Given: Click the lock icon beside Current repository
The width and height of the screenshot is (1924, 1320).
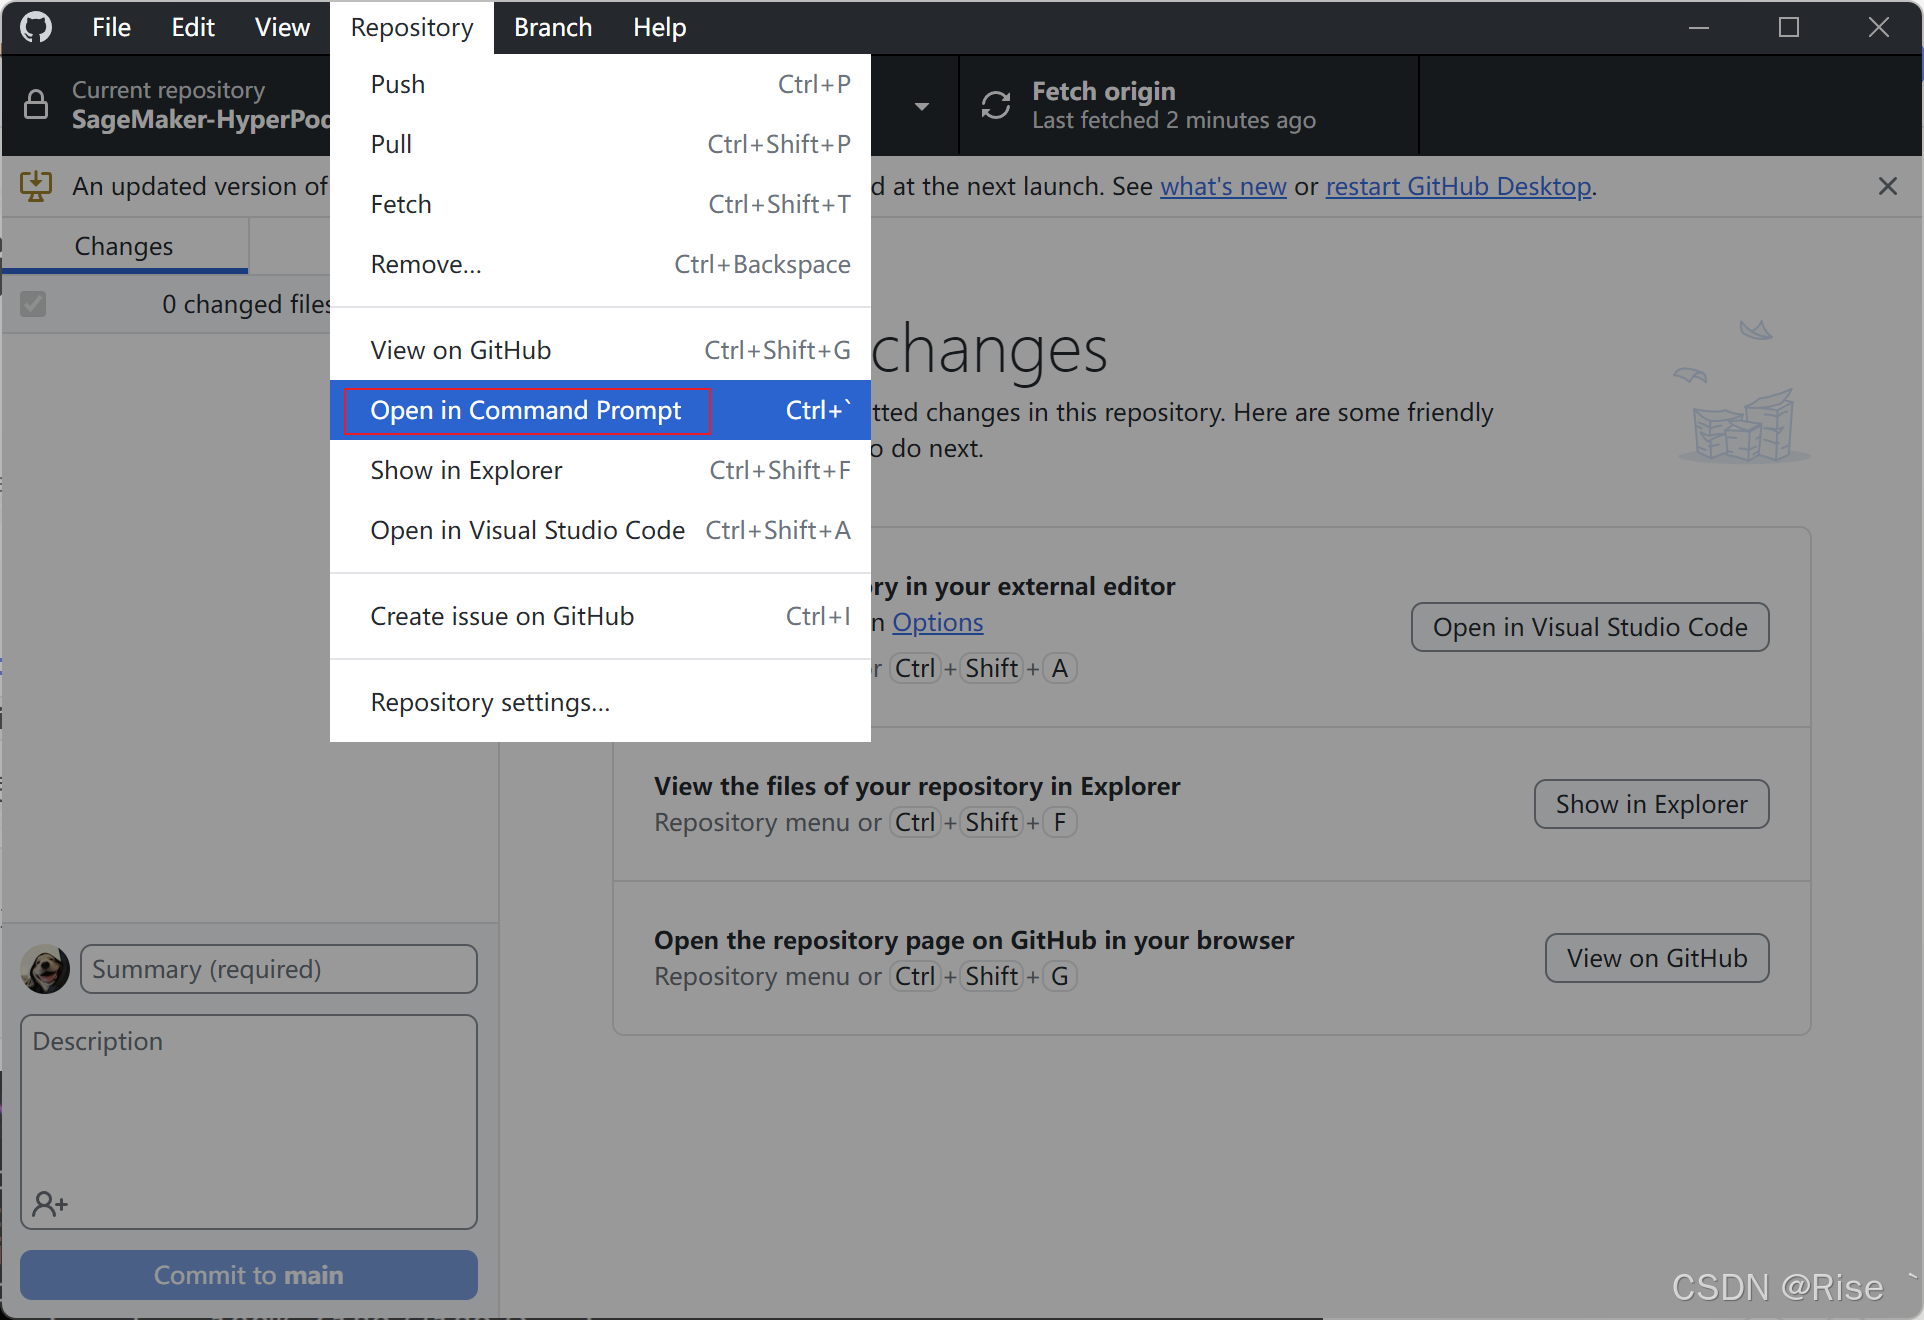Looking at the screenshot, I should pyautogui.click(x=36, y=104).
